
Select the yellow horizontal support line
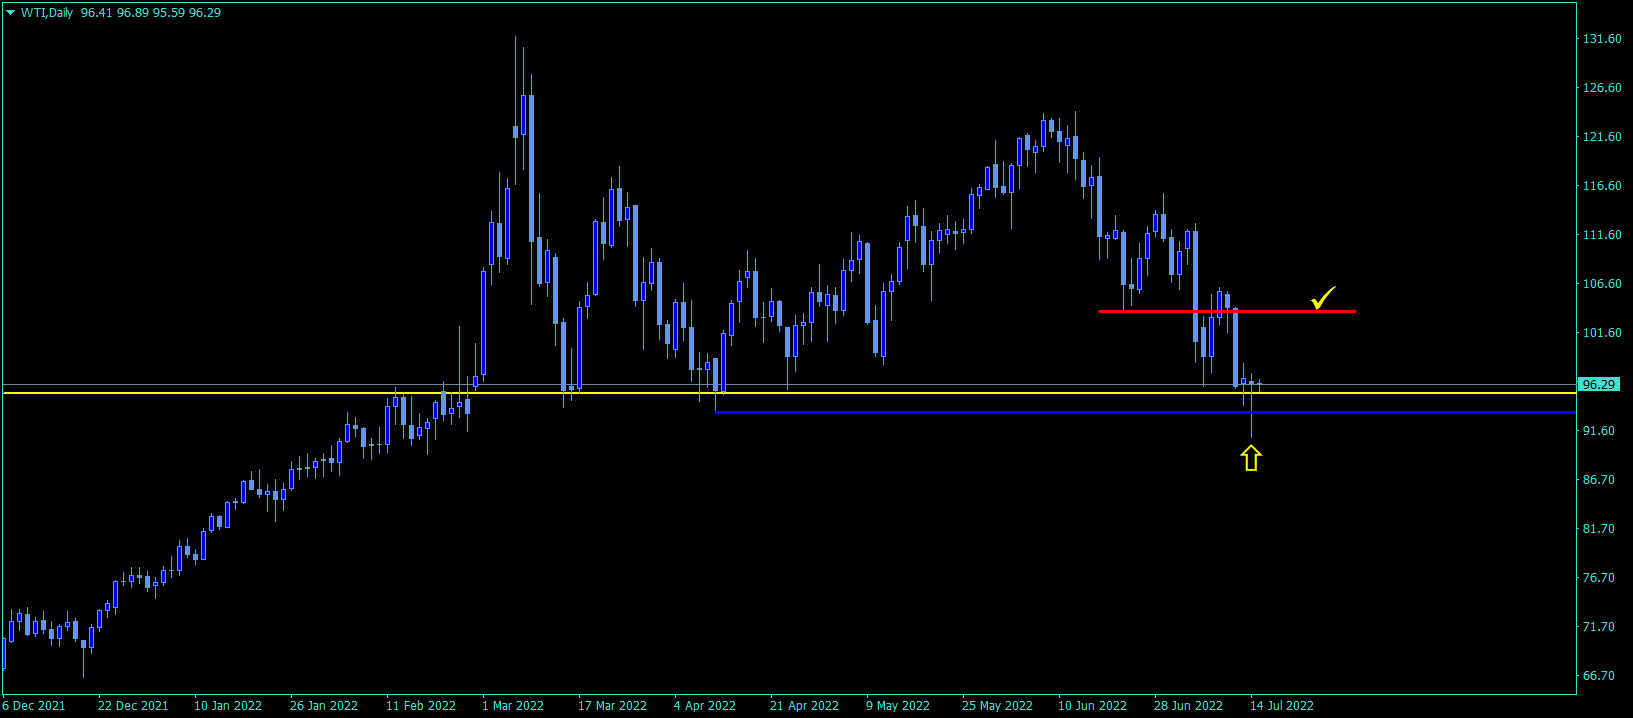coord(788,394)
